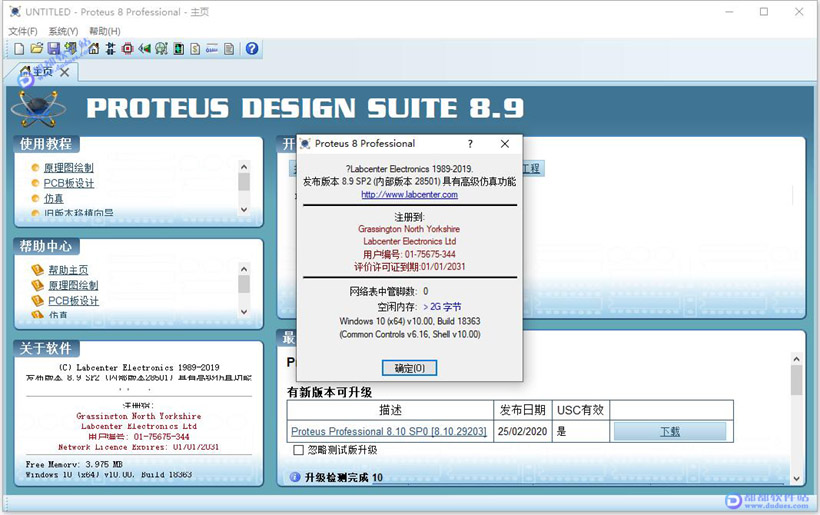Screen dimensions: 820x515
Task: Close the Proteus 8 Professional About dialog
Action: 505,144
